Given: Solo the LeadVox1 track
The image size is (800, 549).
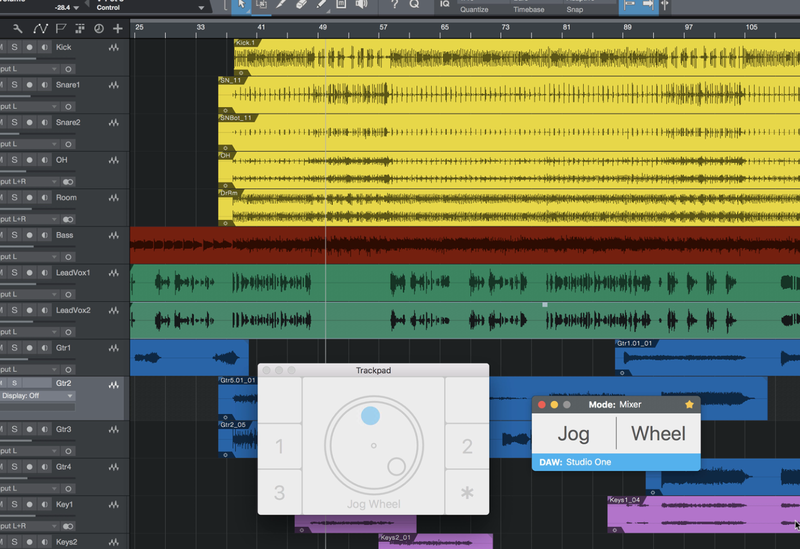Looking at the screenshot, I should point(14,273).
